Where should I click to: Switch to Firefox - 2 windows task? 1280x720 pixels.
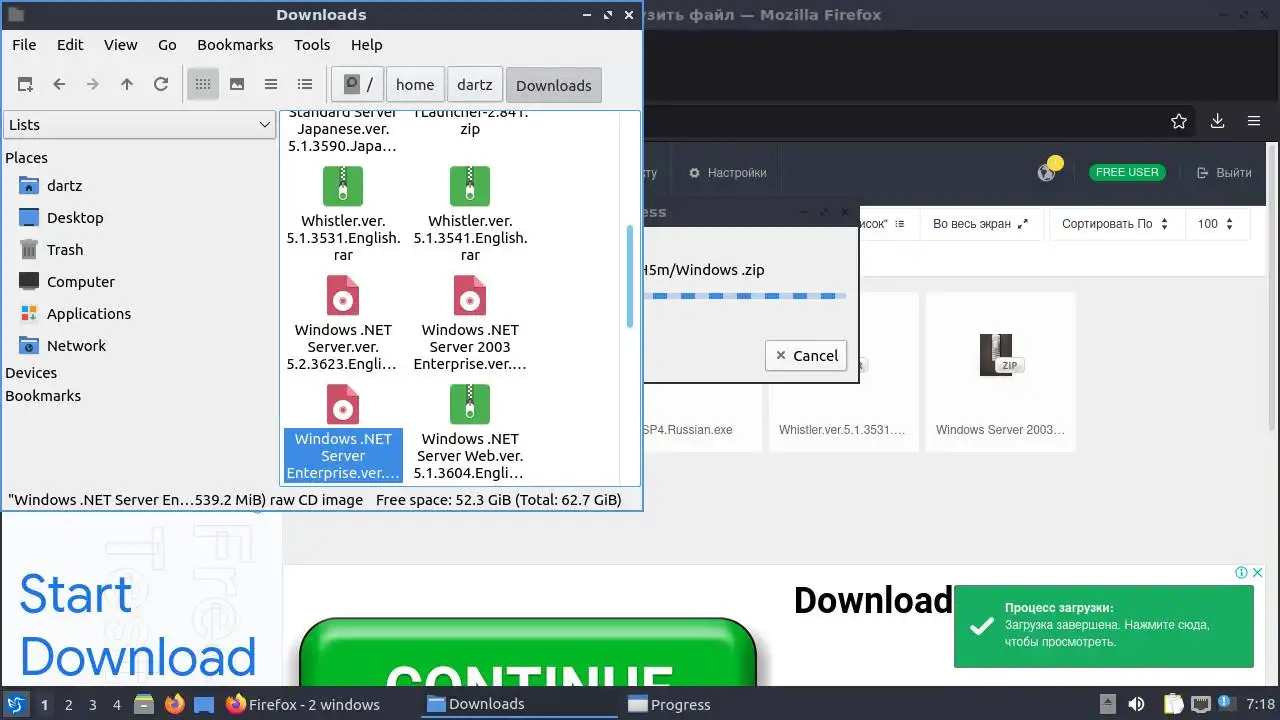coord(303,704)
